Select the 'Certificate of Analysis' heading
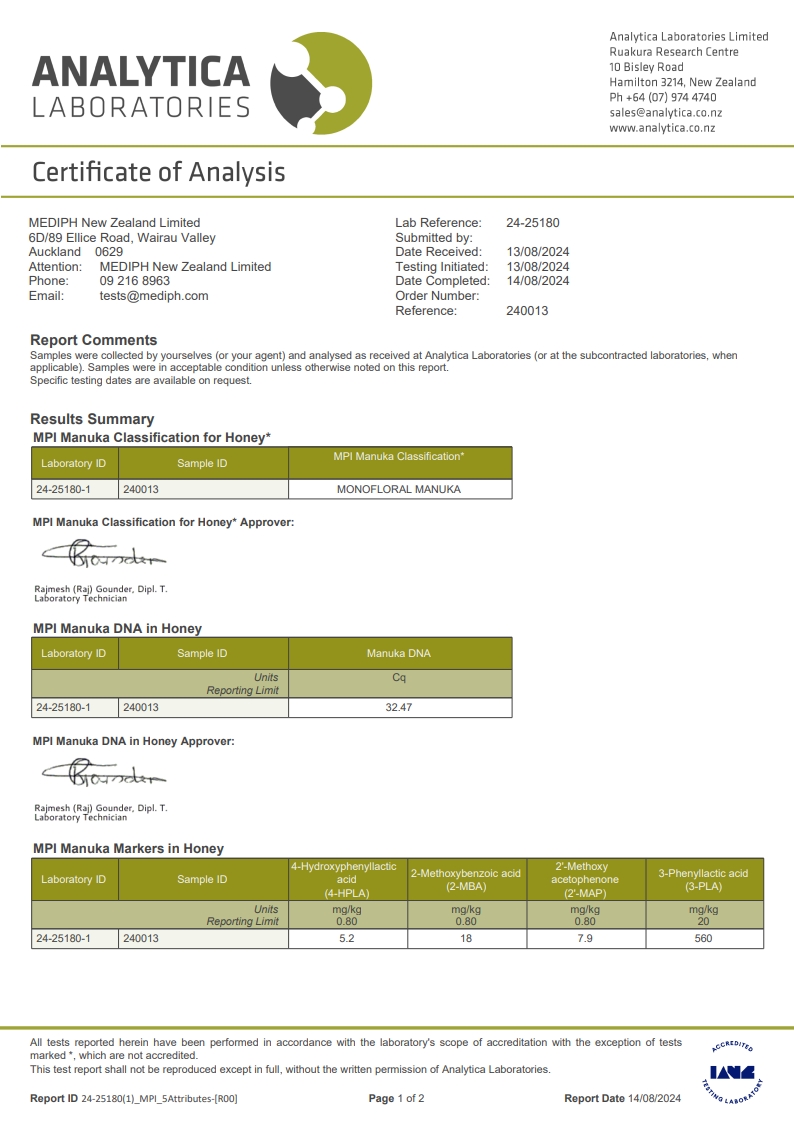 pyautogui.click(x=159, y=172)
